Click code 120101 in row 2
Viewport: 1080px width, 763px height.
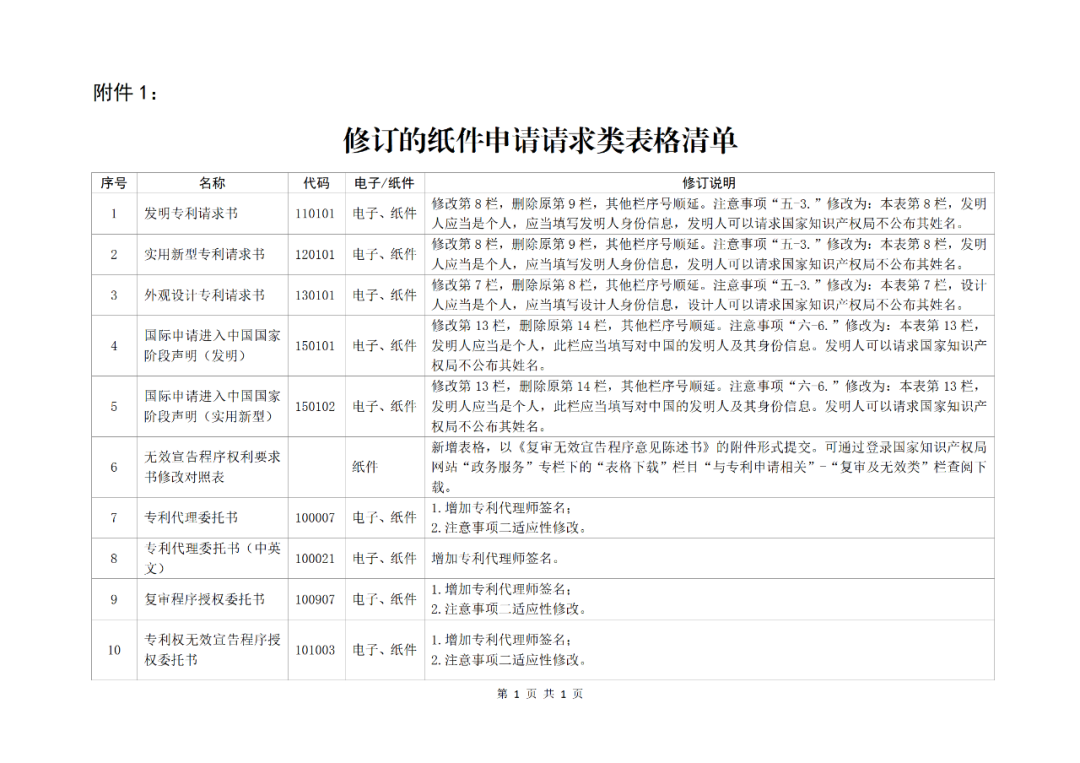(315, 255)
